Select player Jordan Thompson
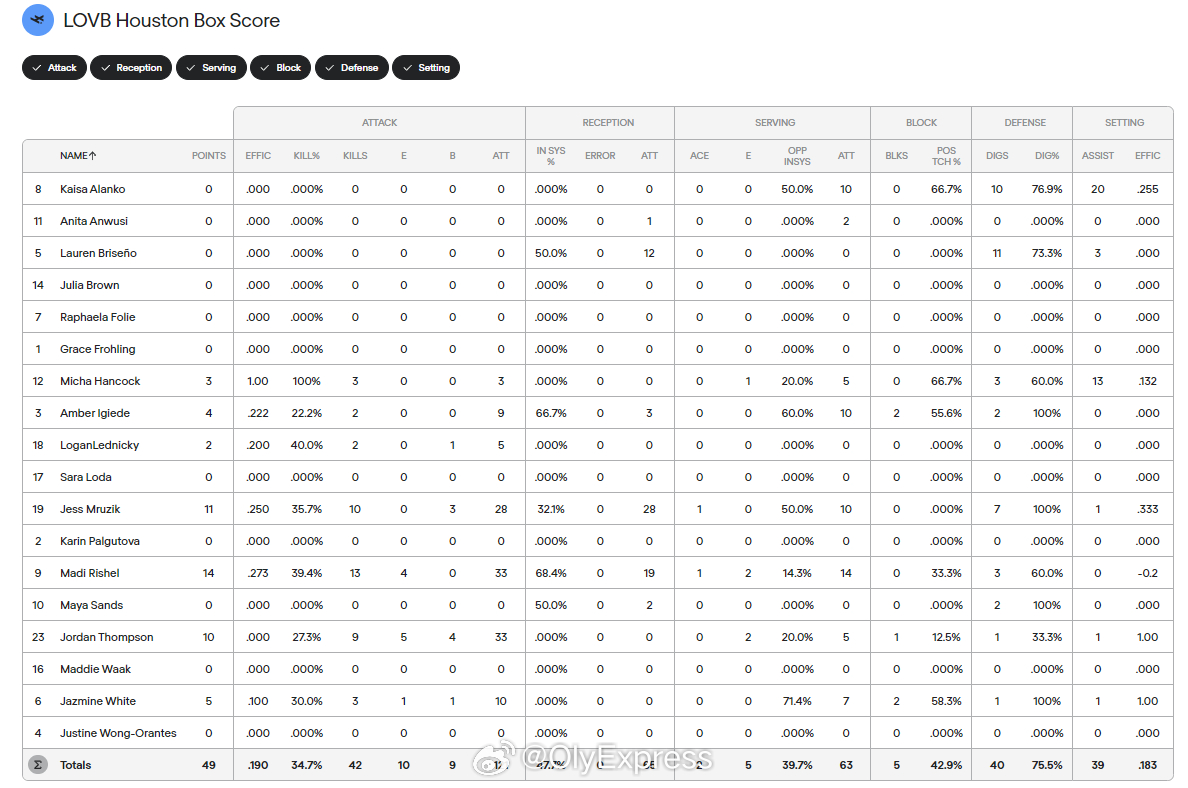The width and height of the screenshot is (1188, 788). point(107,637)
